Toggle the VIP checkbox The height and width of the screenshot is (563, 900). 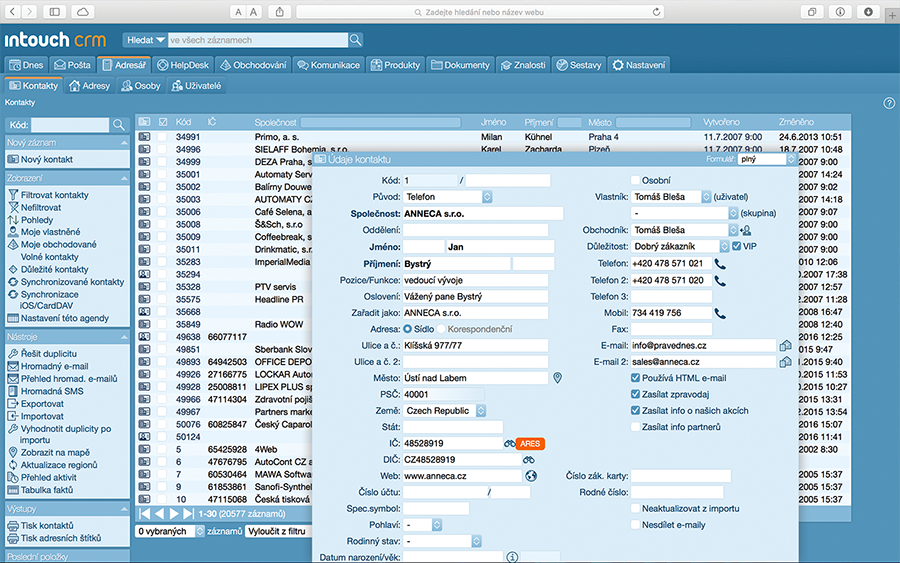click(737, 246)
